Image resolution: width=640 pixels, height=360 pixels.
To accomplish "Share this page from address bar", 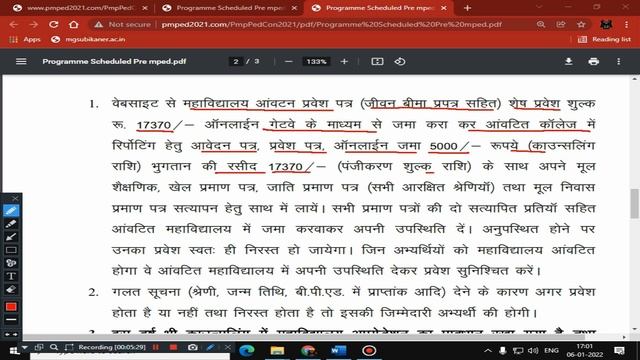I will coord(561,24).
